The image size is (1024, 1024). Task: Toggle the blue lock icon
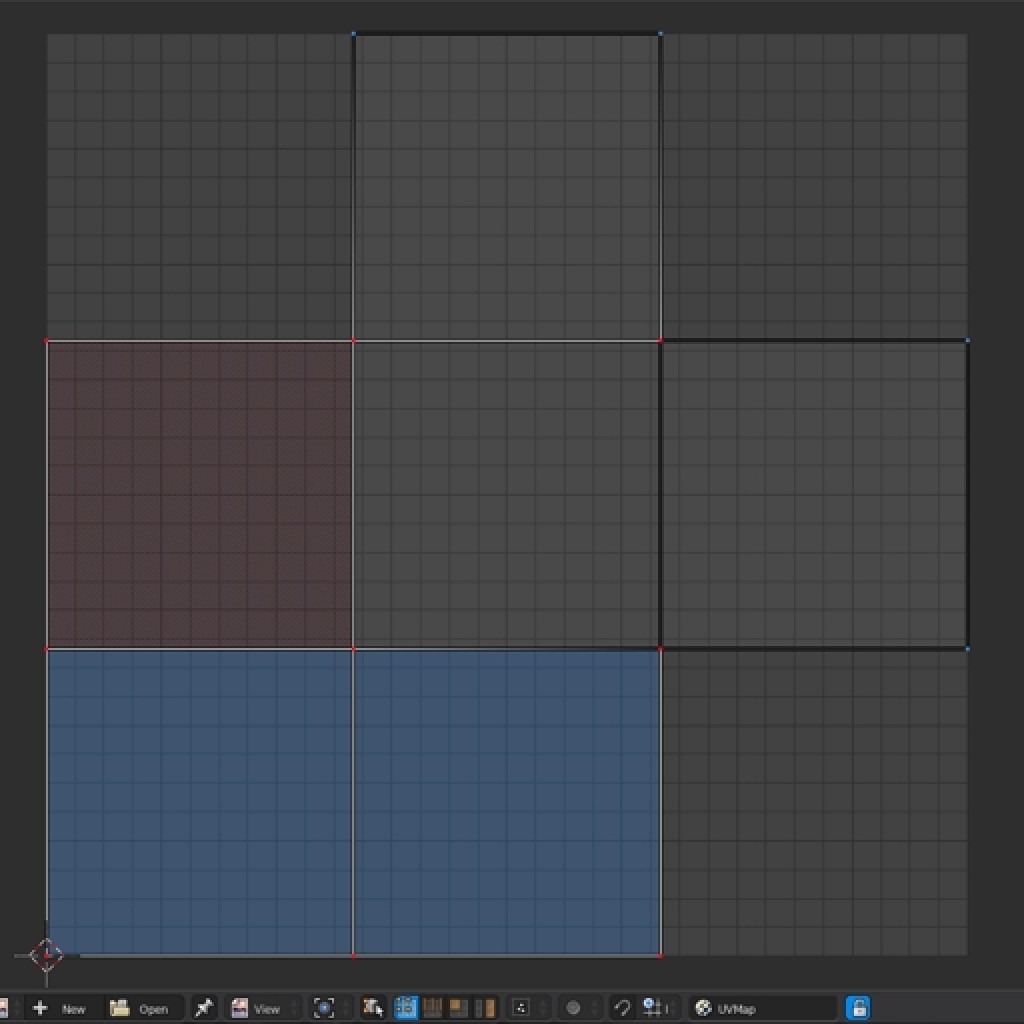858,1008
